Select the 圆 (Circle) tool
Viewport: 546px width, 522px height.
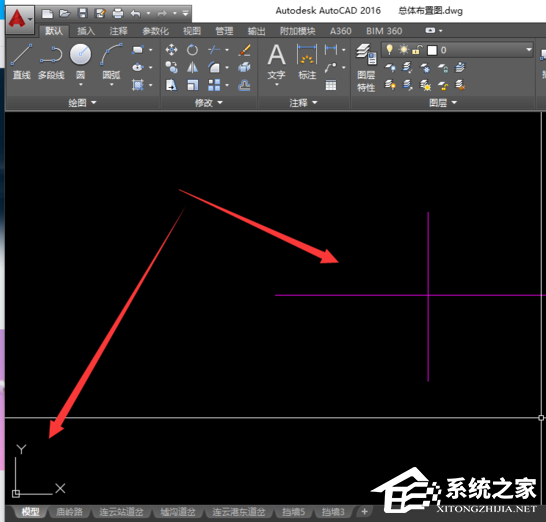(x=80, y=62)
